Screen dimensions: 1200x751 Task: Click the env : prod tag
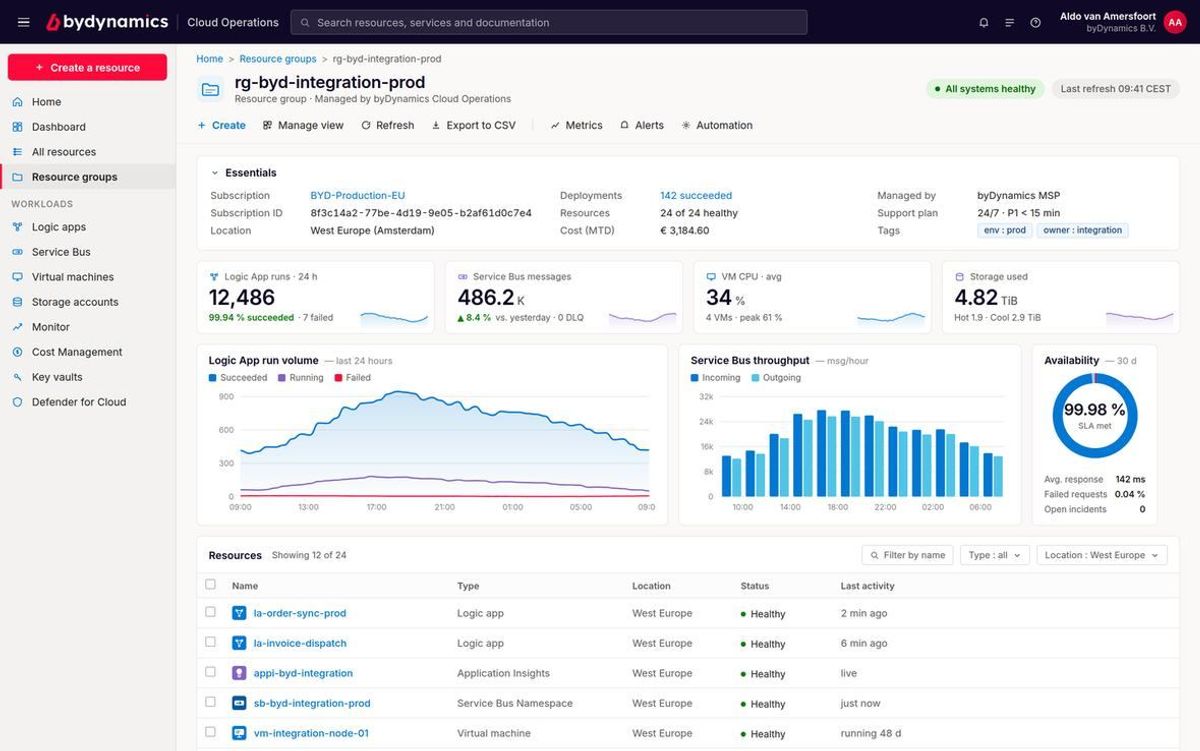coord(1005,230)
